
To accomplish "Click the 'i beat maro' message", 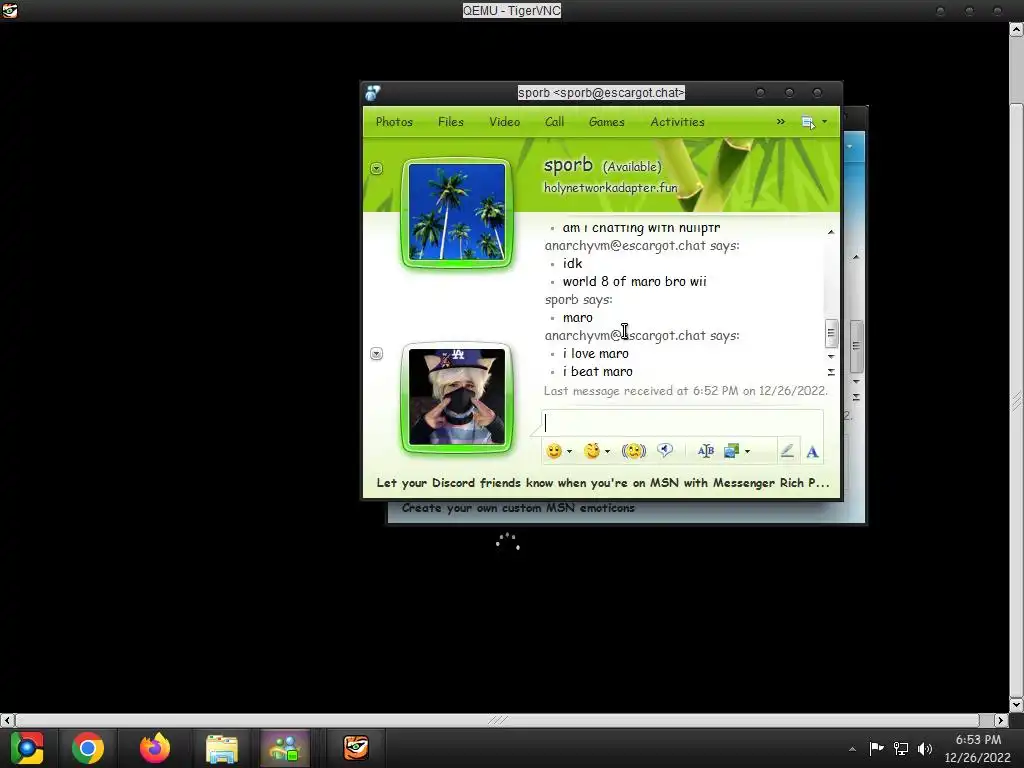I will pyautogui.click(x=598, y=372).
